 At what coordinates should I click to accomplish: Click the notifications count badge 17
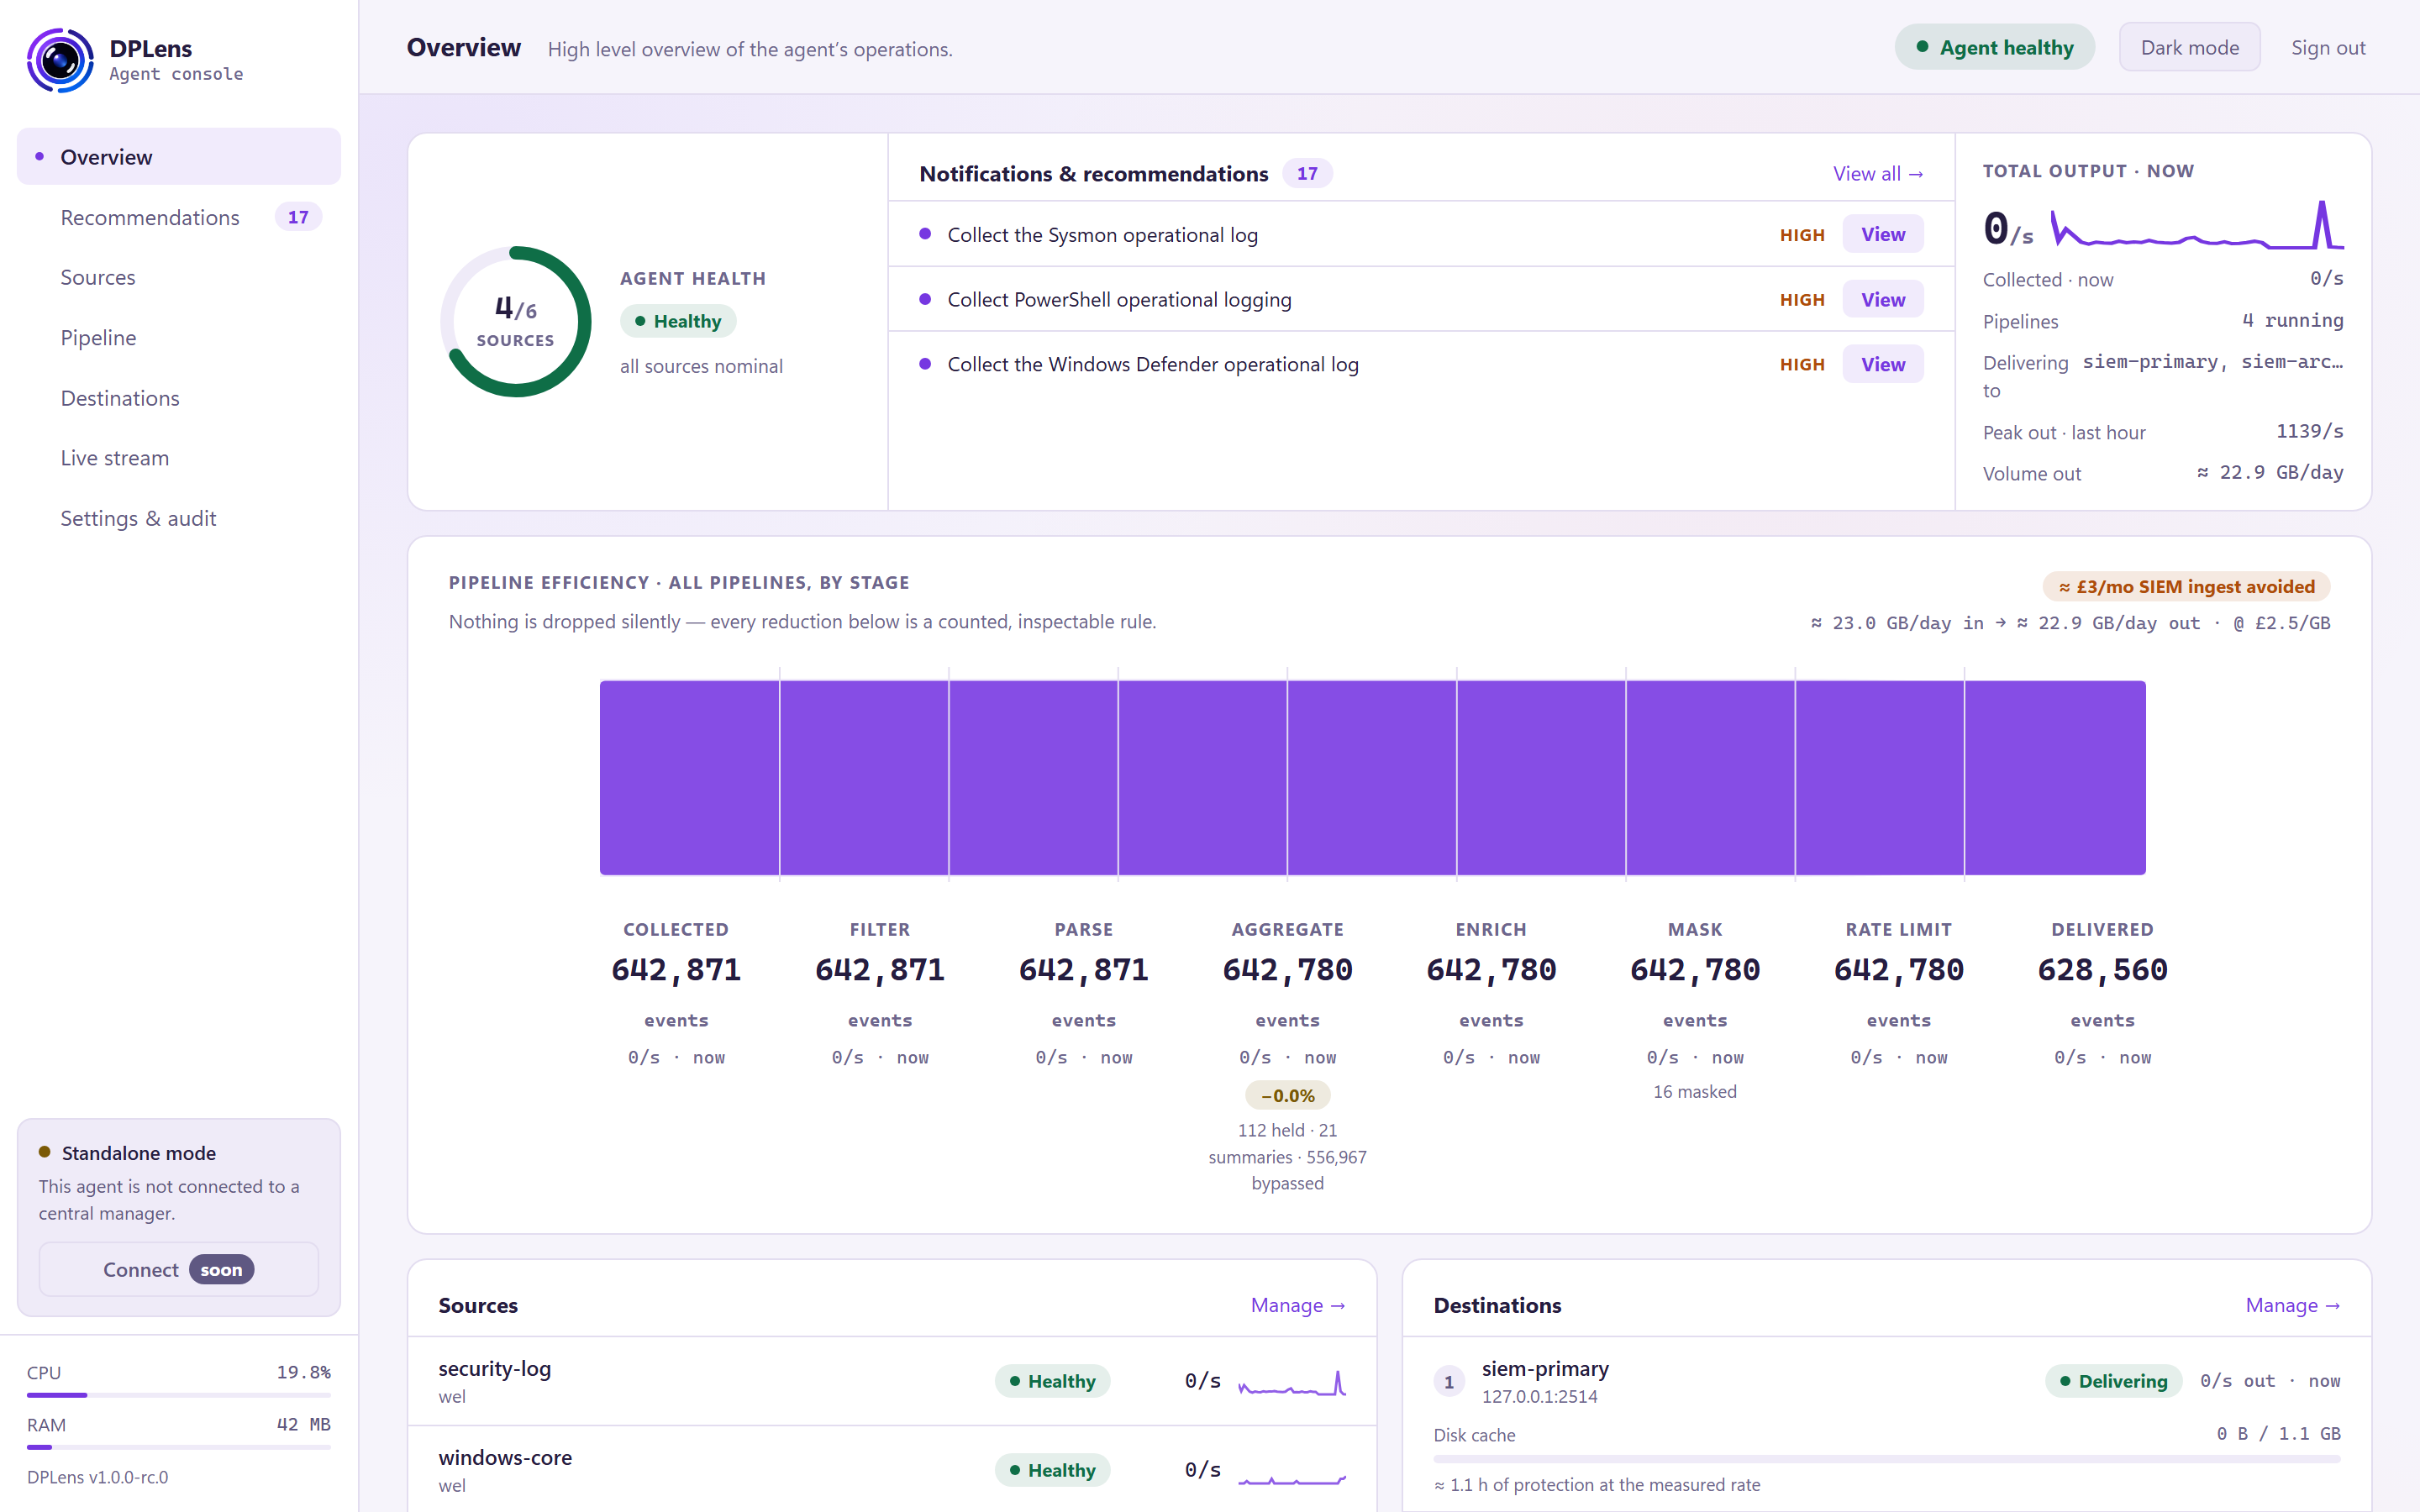[x=1307, y=173]
